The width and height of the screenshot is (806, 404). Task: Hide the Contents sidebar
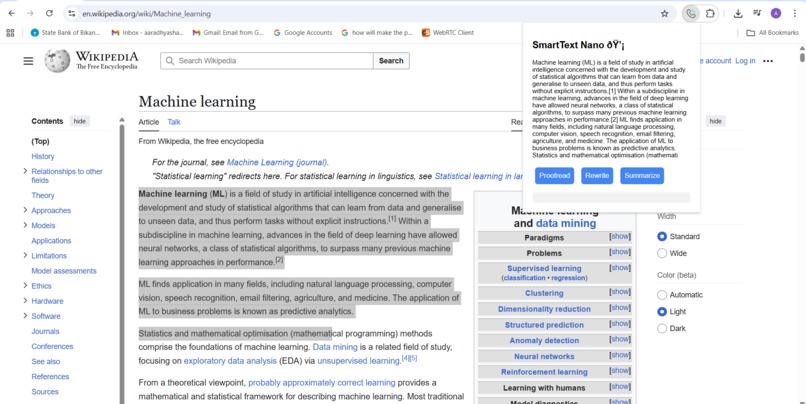(80, 121)
